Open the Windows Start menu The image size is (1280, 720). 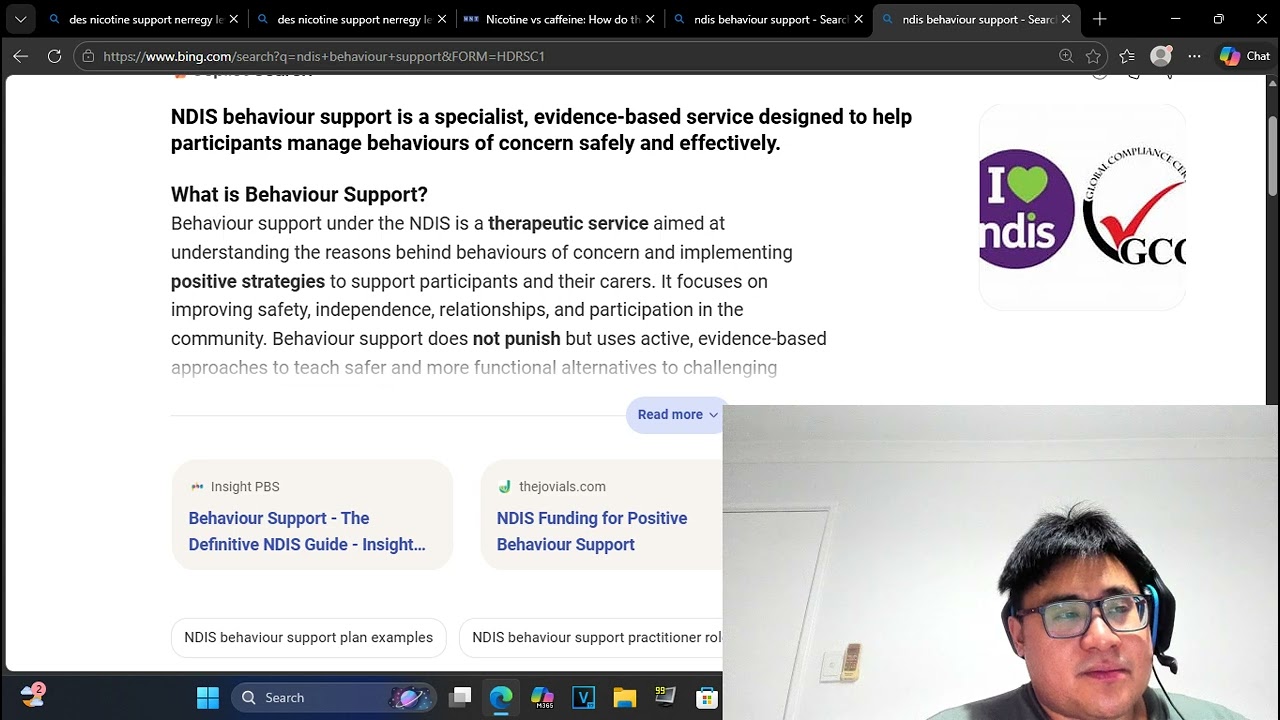pyautogui.click(x=208, y=697)
